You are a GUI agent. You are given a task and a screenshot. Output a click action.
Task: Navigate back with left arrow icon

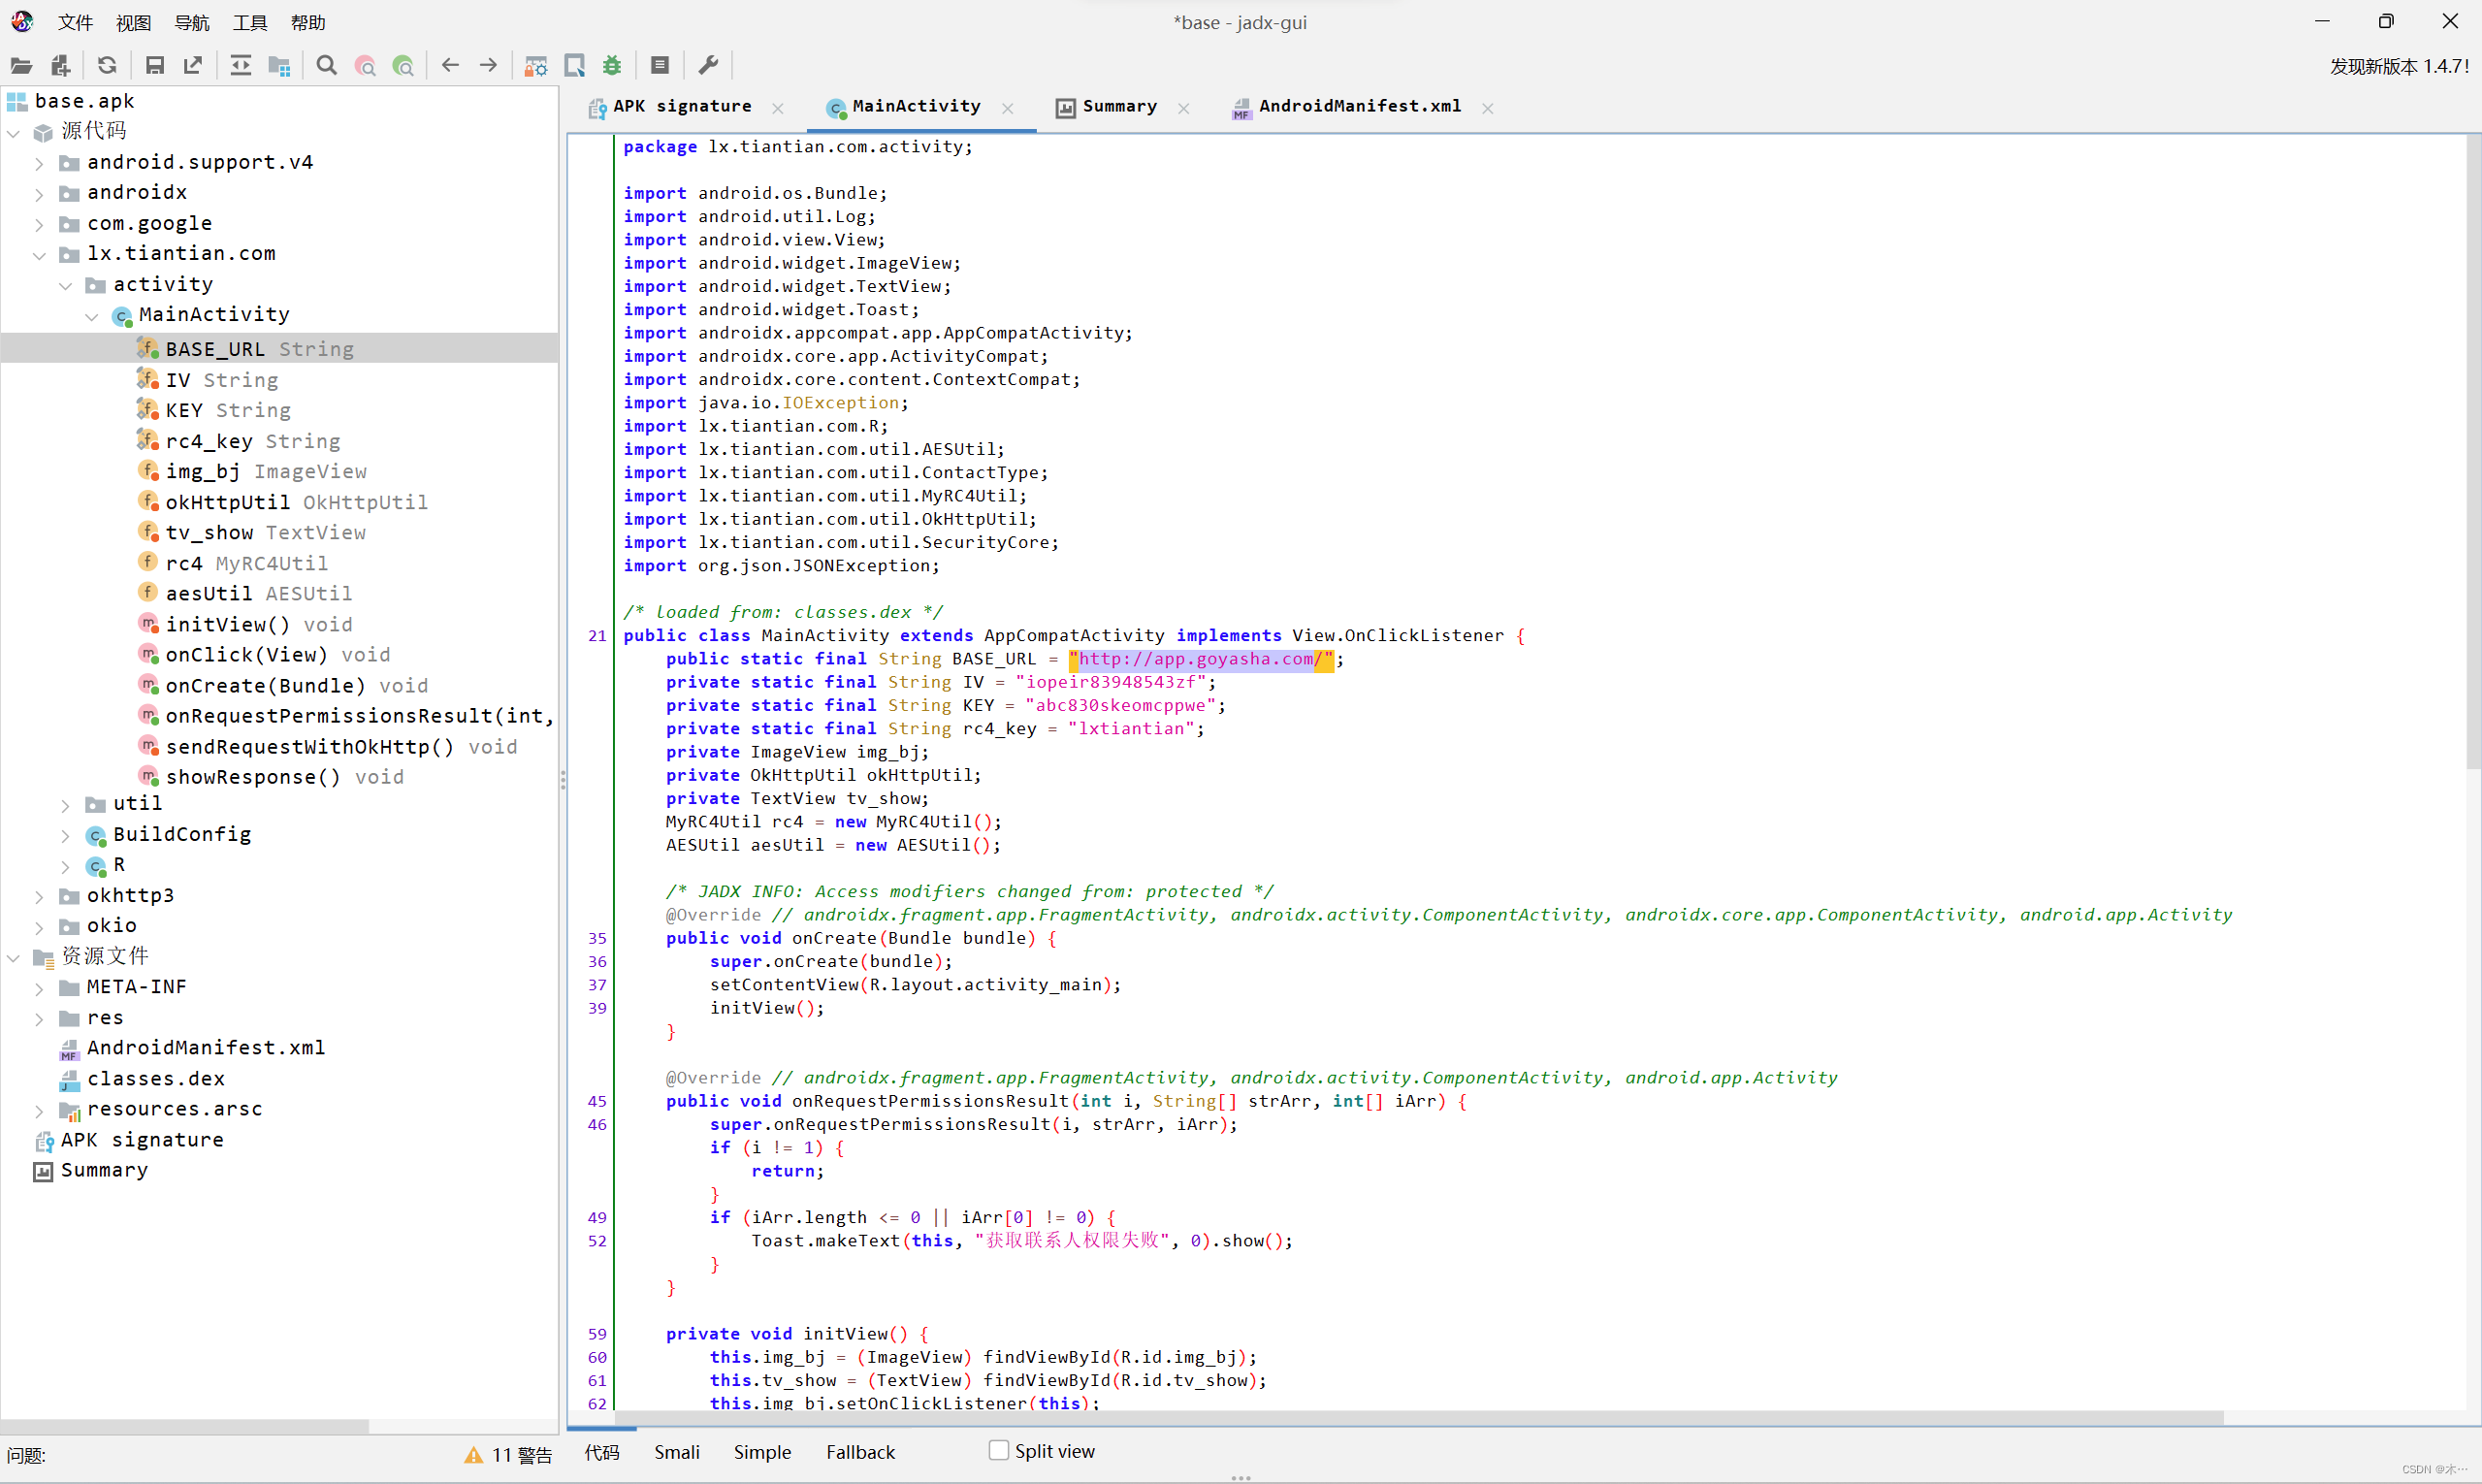coord(450,66)
